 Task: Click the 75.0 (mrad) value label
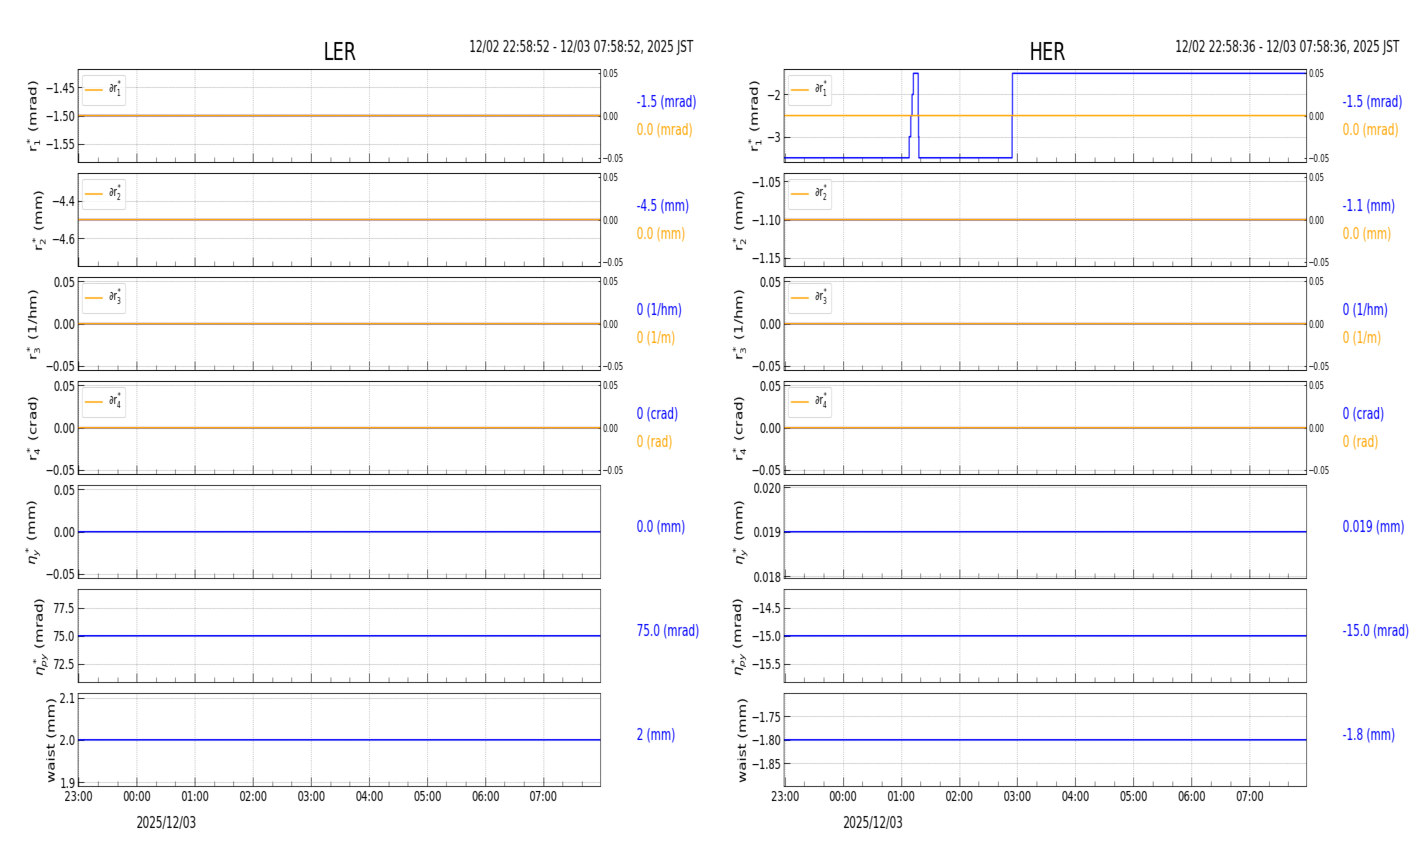click(667, 631)
